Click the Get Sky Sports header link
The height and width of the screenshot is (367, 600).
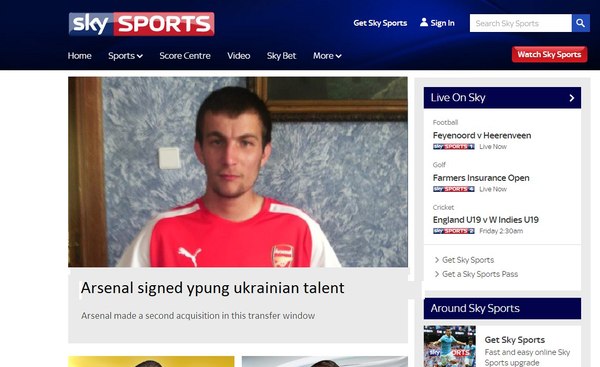(380, 23)
